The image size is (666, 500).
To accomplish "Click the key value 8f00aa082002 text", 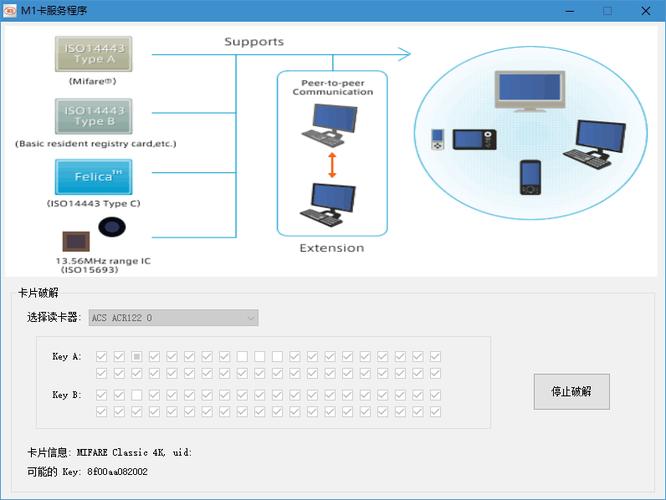I will [x=117, y=471].
